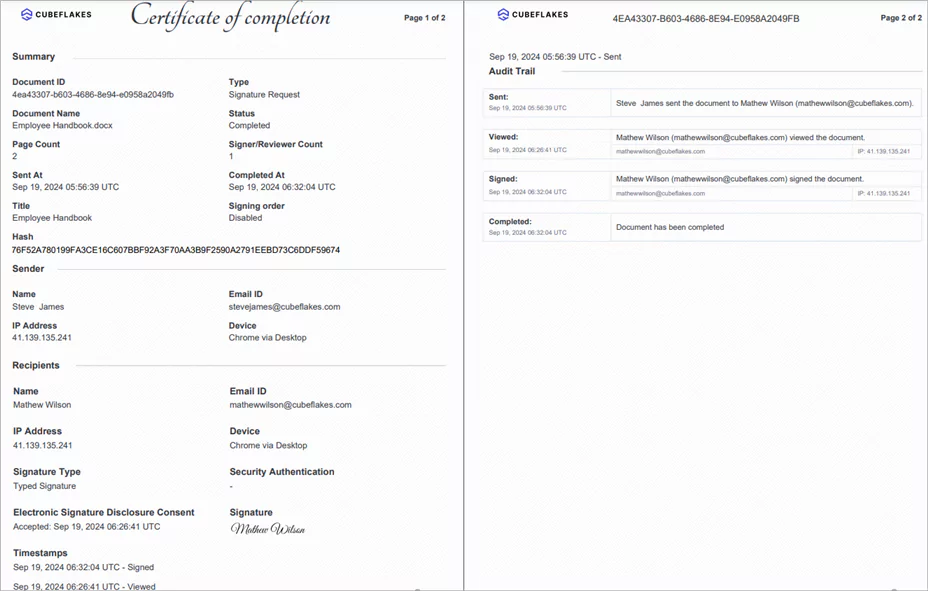Click the document hash string
928x591 pixels.
[176, 250]
